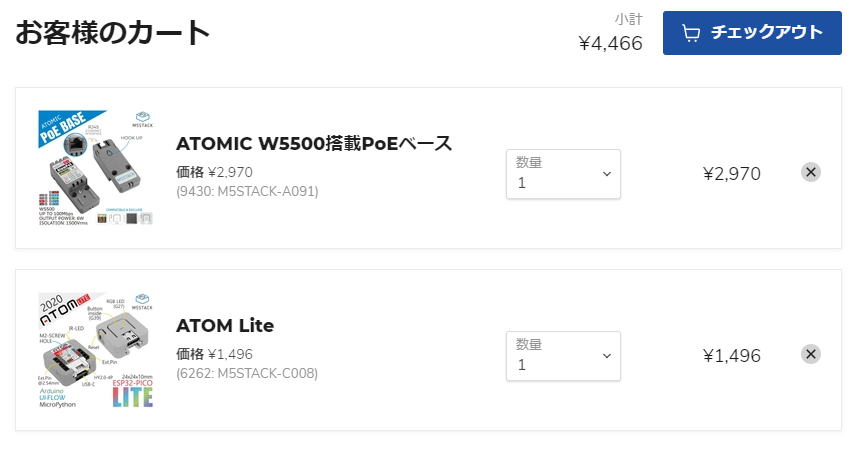
Task: Click the お客様のカート heading
Action: coord(113,33)
